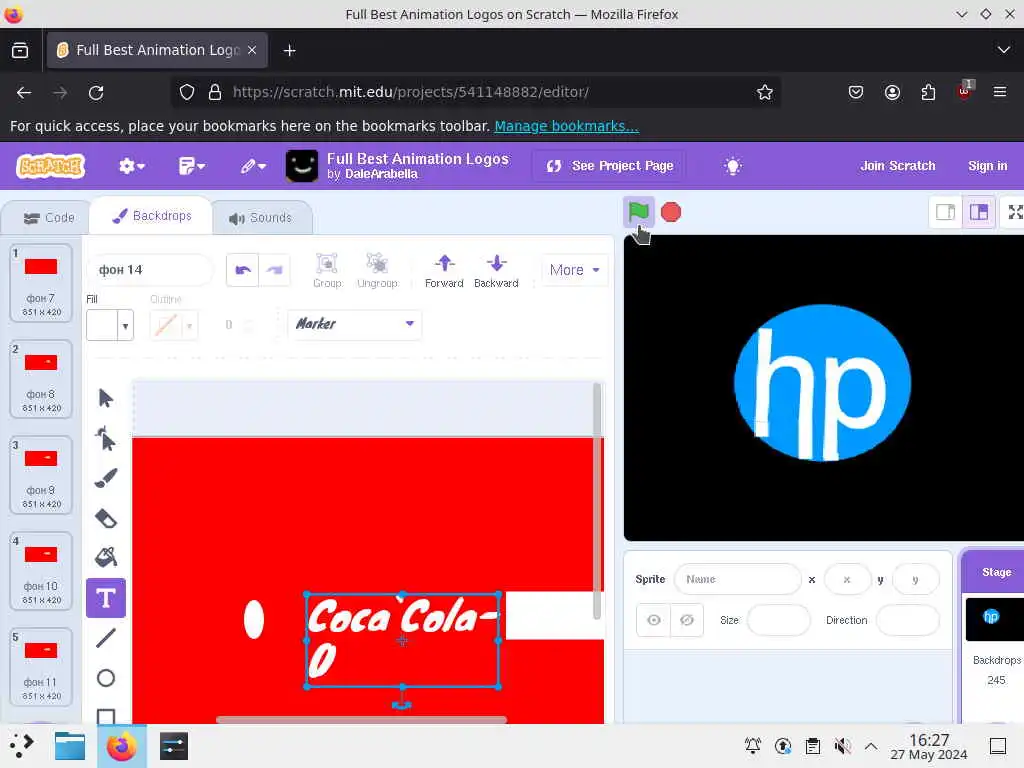Select the Circle tool
Screen dimensions: 1024x768
106,678
